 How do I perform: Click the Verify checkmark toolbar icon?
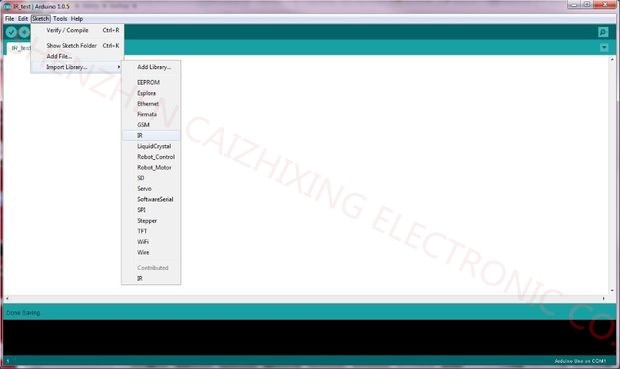tap(11, 32)
